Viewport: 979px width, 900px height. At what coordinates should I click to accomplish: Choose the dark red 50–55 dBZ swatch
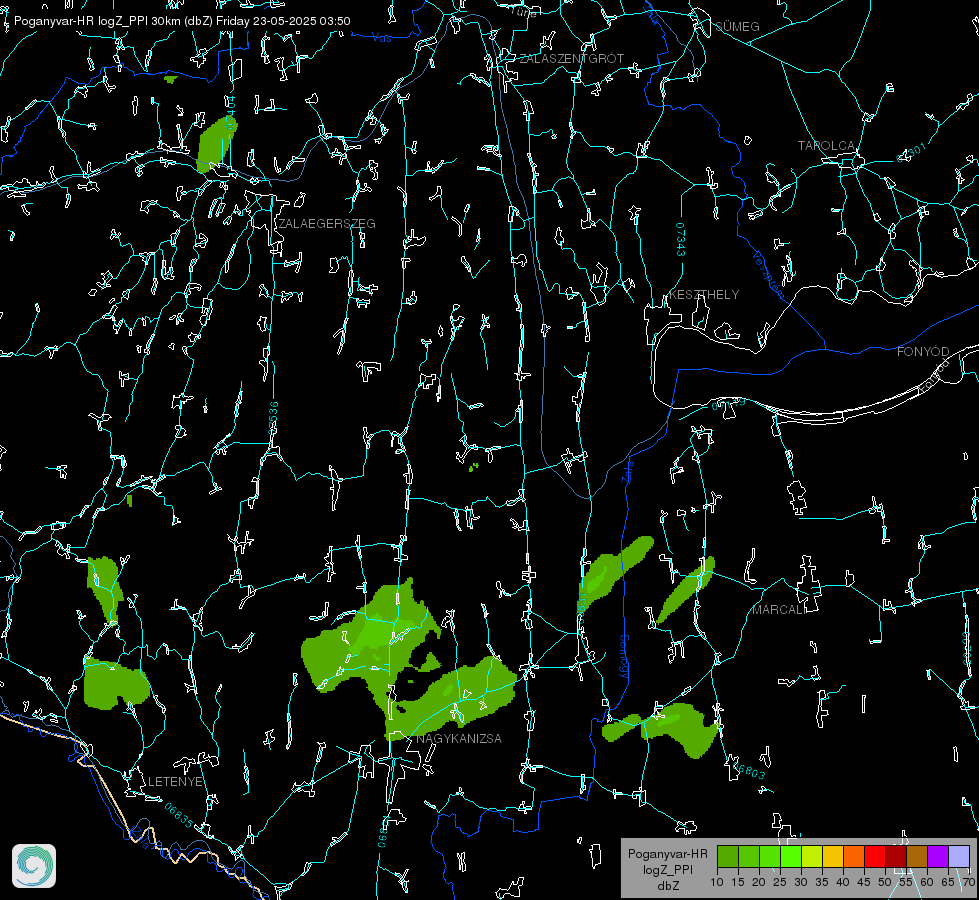pyautogui.click(x=896, y=856)
